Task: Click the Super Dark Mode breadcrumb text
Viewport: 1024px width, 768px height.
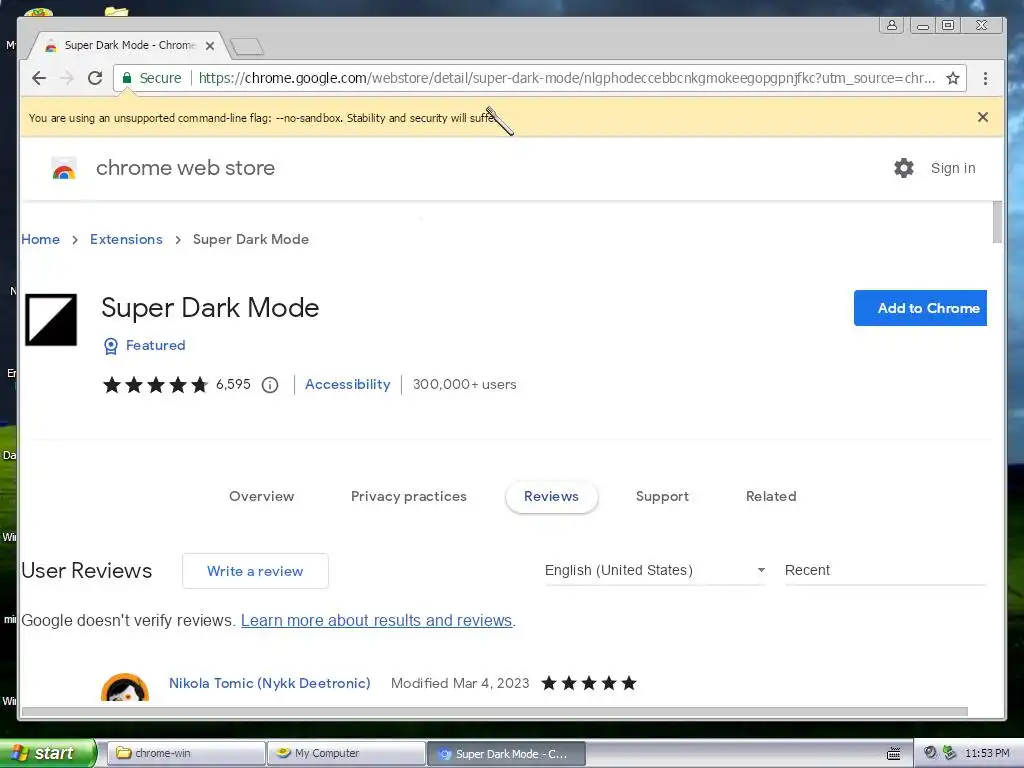Action: 251,240
